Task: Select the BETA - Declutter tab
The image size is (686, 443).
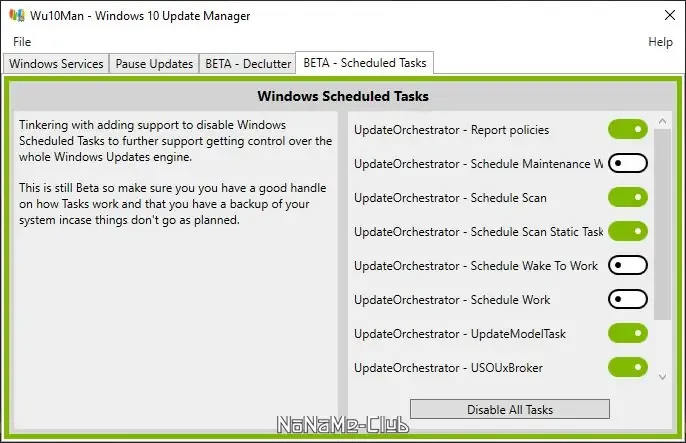Action: pyautogui.click(x=248, y=64)
